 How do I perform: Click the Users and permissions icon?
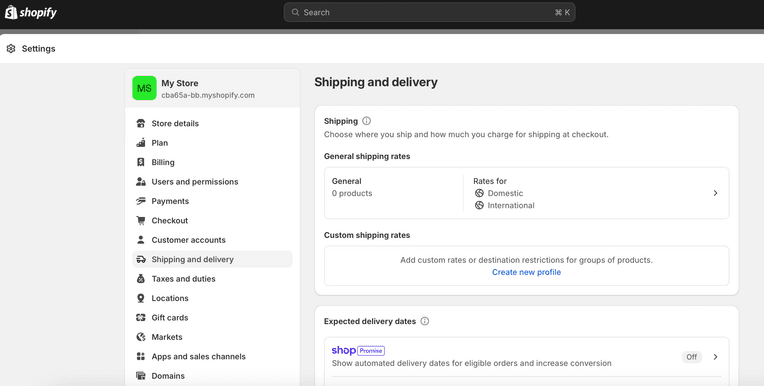tap(141, 182)
